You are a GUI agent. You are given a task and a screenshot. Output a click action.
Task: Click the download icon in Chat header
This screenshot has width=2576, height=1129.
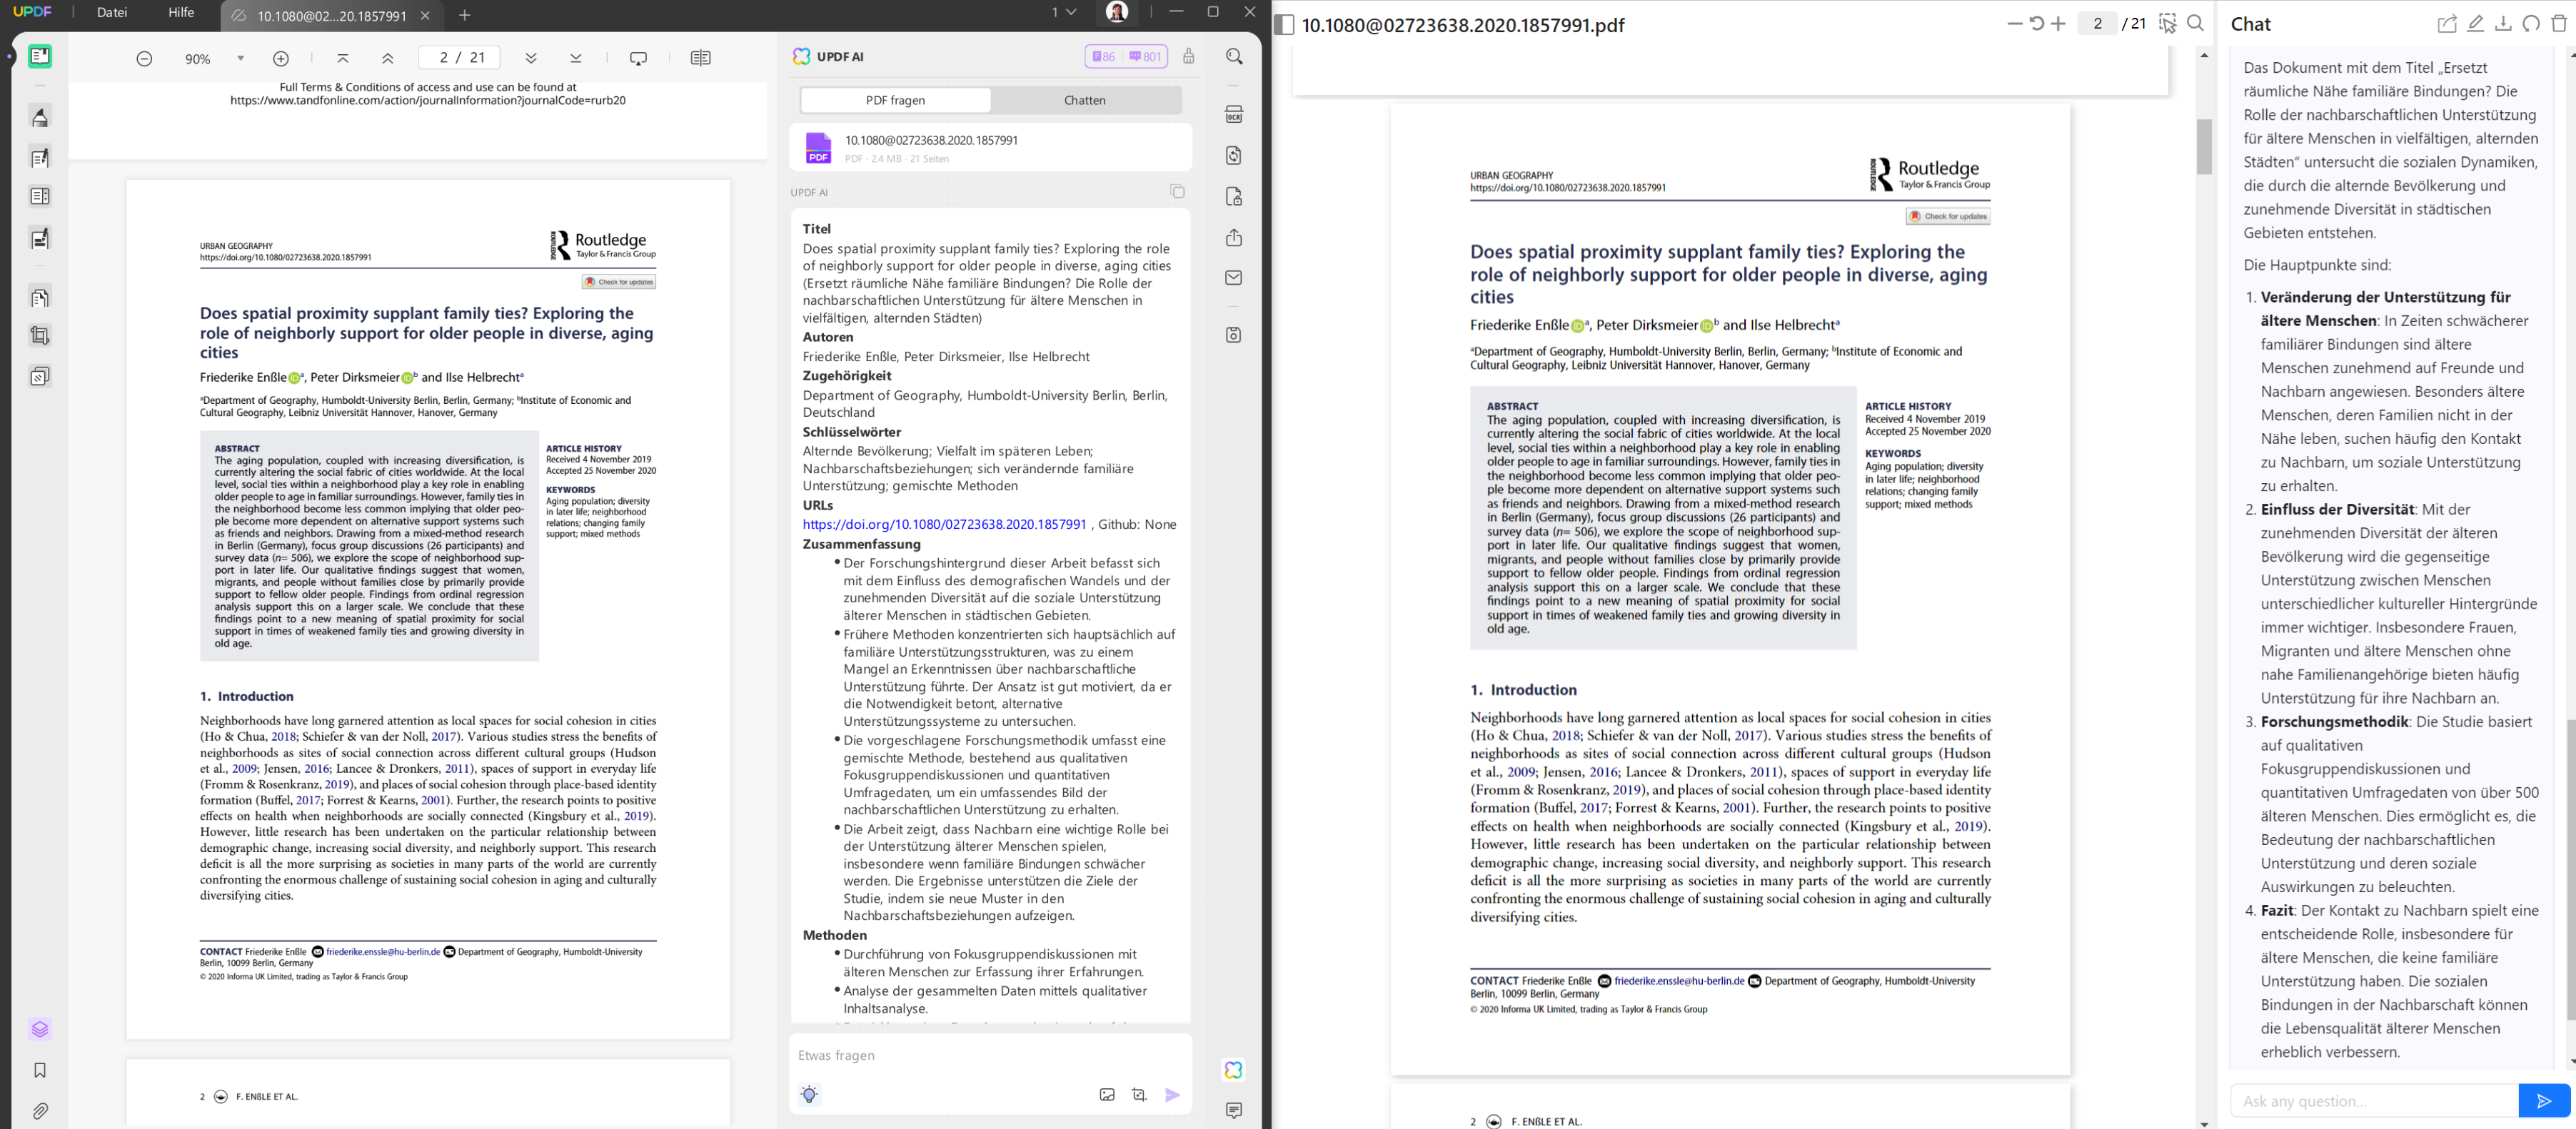tap(2503, 24)
